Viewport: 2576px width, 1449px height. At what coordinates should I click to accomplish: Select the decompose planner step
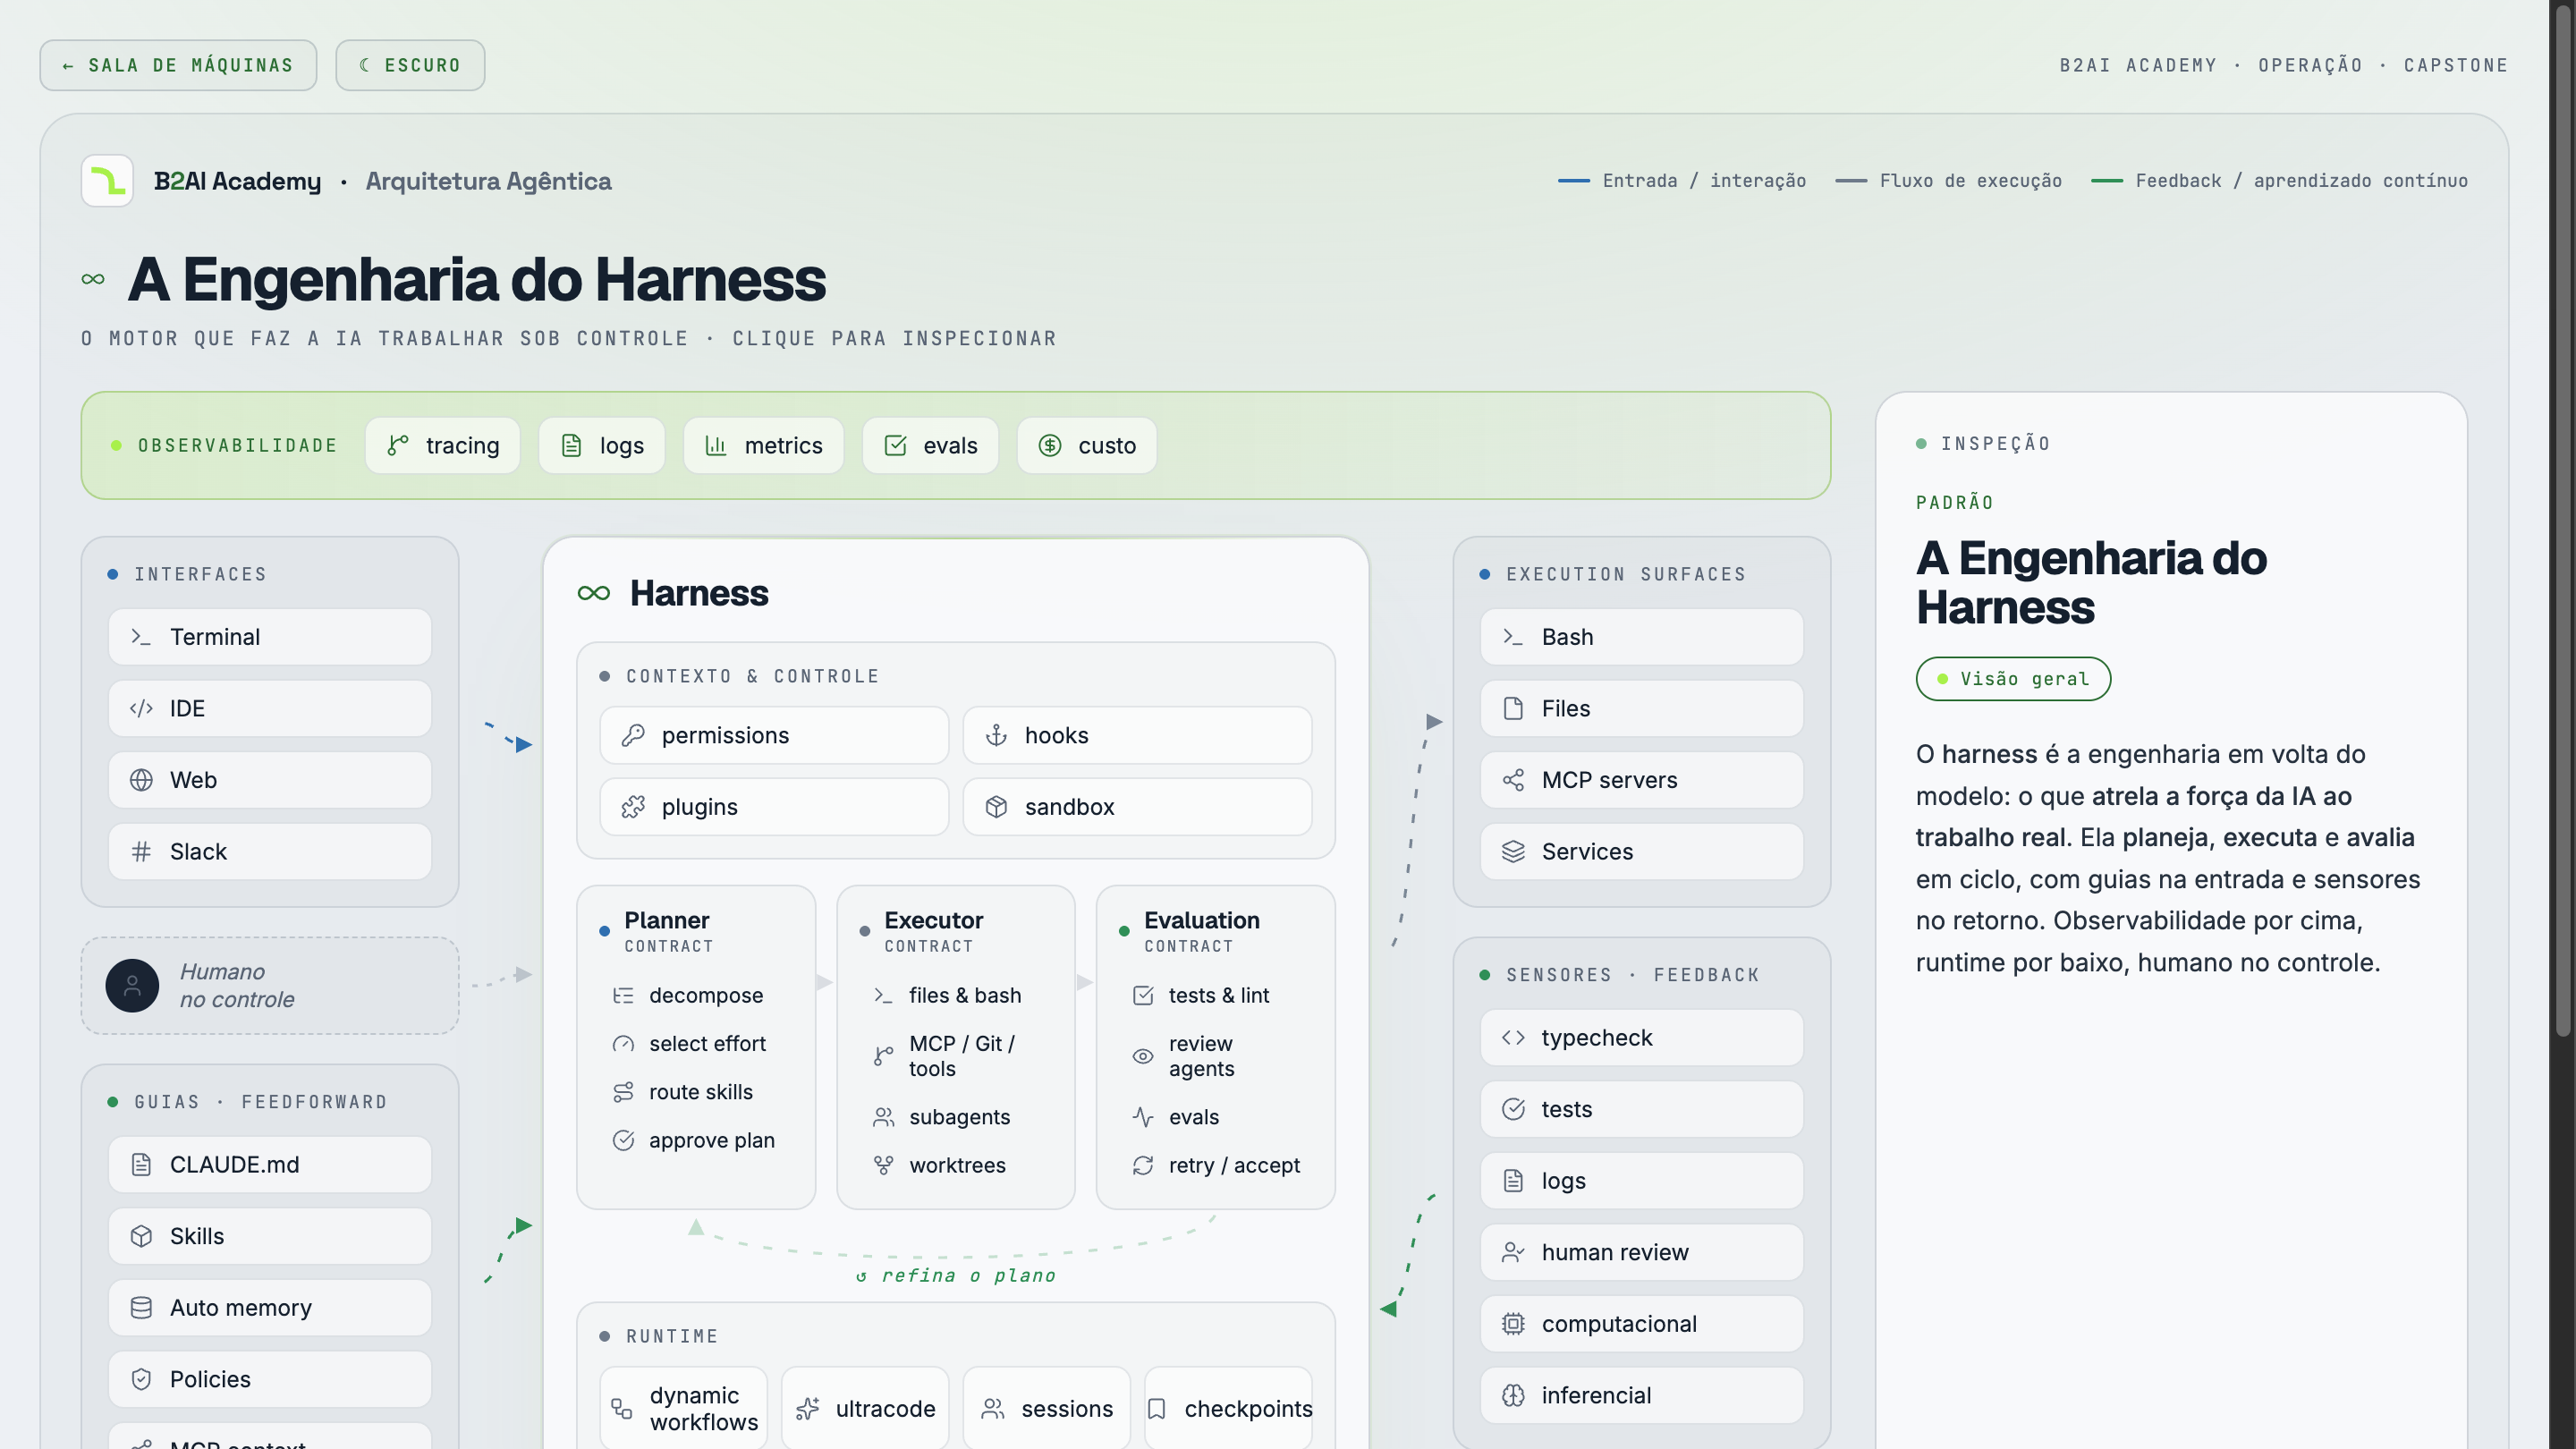tap(696, 995)
